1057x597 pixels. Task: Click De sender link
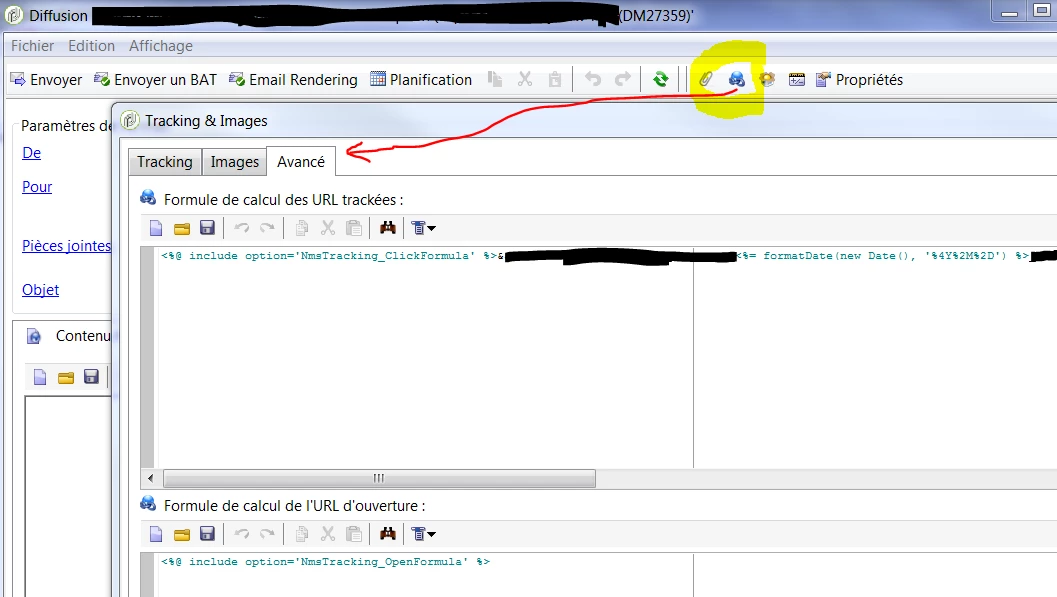(x=32, y=153)
